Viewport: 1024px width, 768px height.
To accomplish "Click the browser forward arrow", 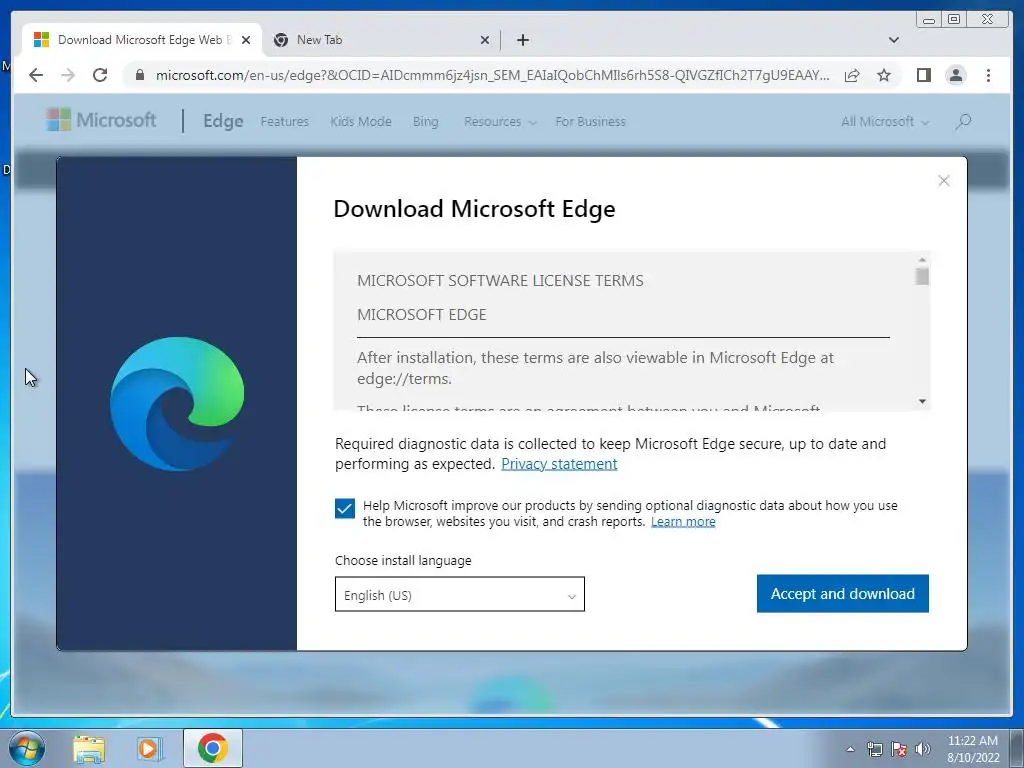I will point(68,75).
